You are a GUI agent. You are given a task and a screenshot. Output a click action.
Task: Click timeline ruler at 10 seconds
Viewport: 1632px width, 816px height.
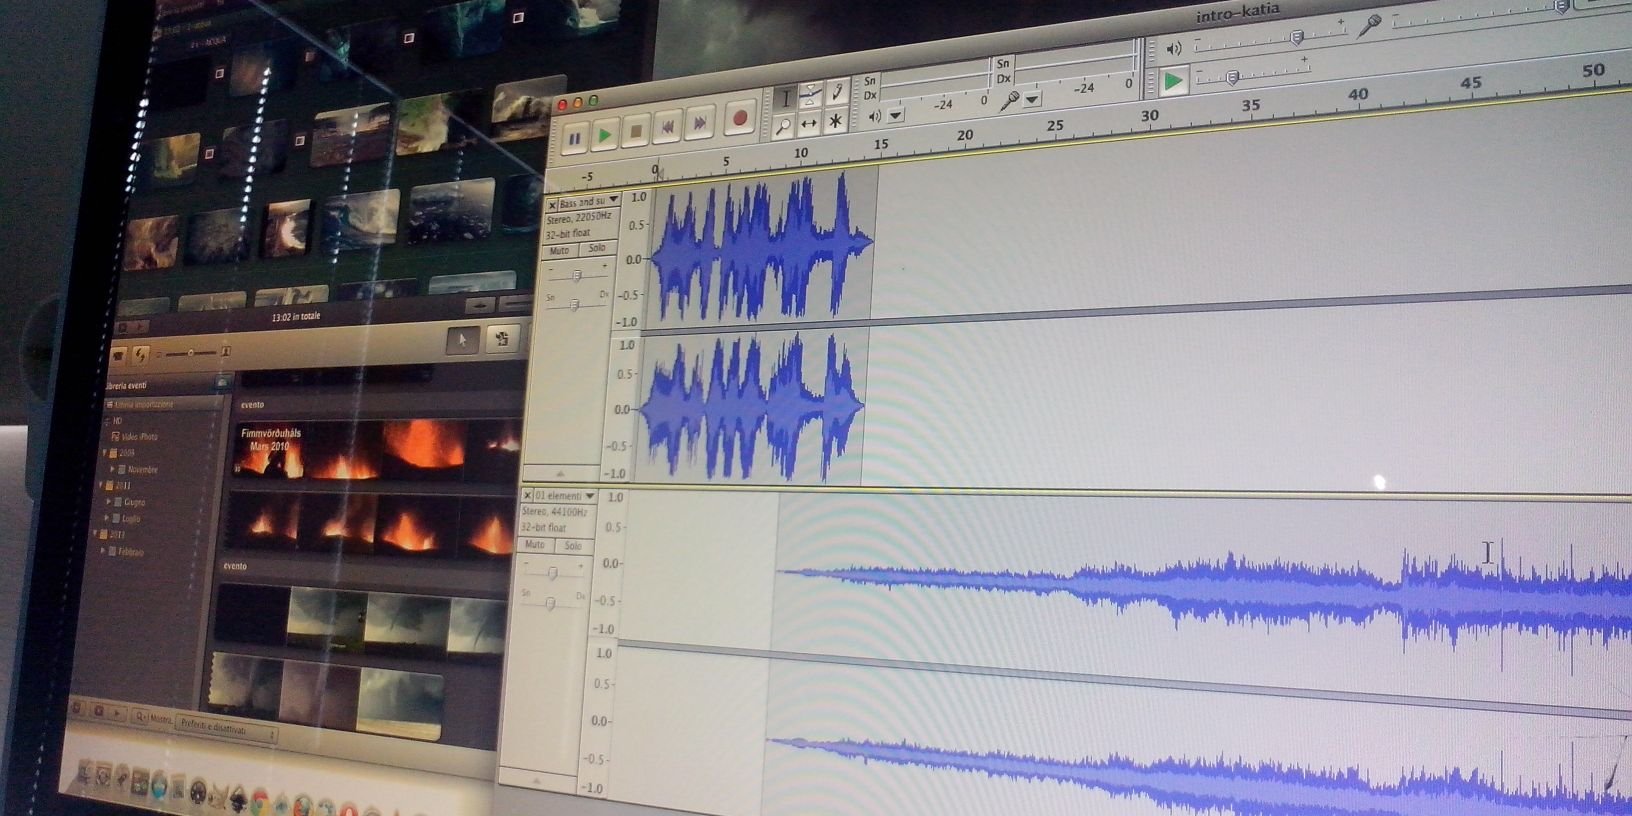coord(801,154)
